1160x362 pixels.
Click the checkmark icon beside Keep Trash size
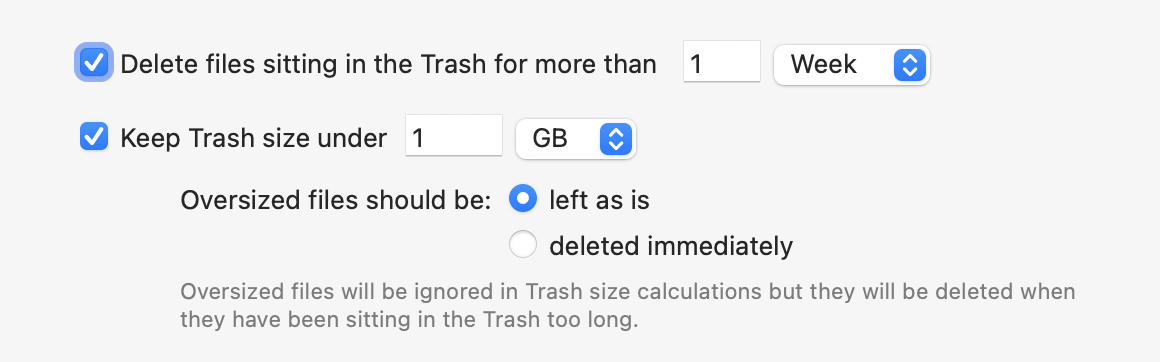point(94,137)
